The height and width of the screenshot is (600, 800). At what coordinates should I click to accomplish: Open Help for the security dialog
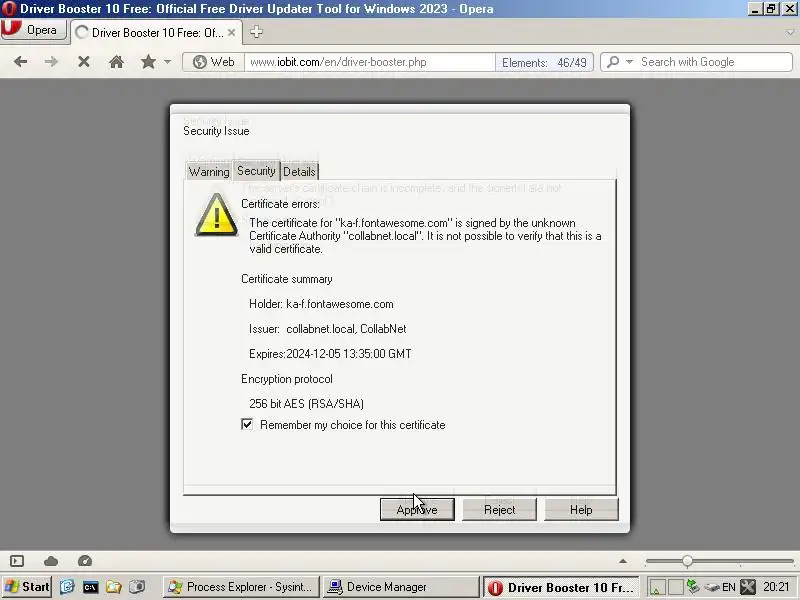coord(581,510)
